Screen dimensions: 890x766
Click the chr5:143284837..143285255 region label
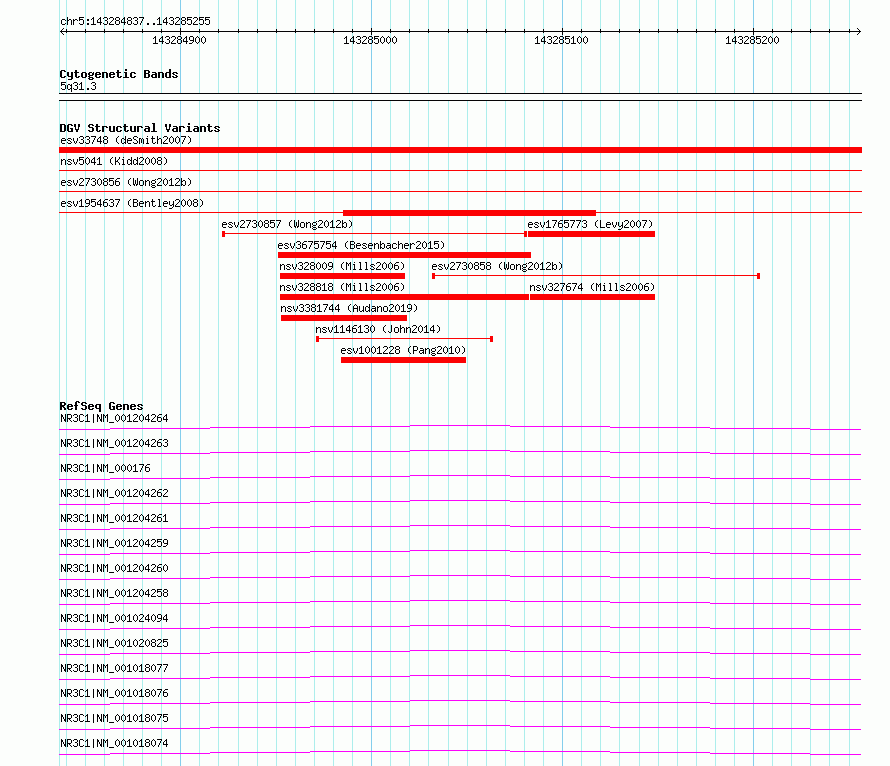coord(135,21)
